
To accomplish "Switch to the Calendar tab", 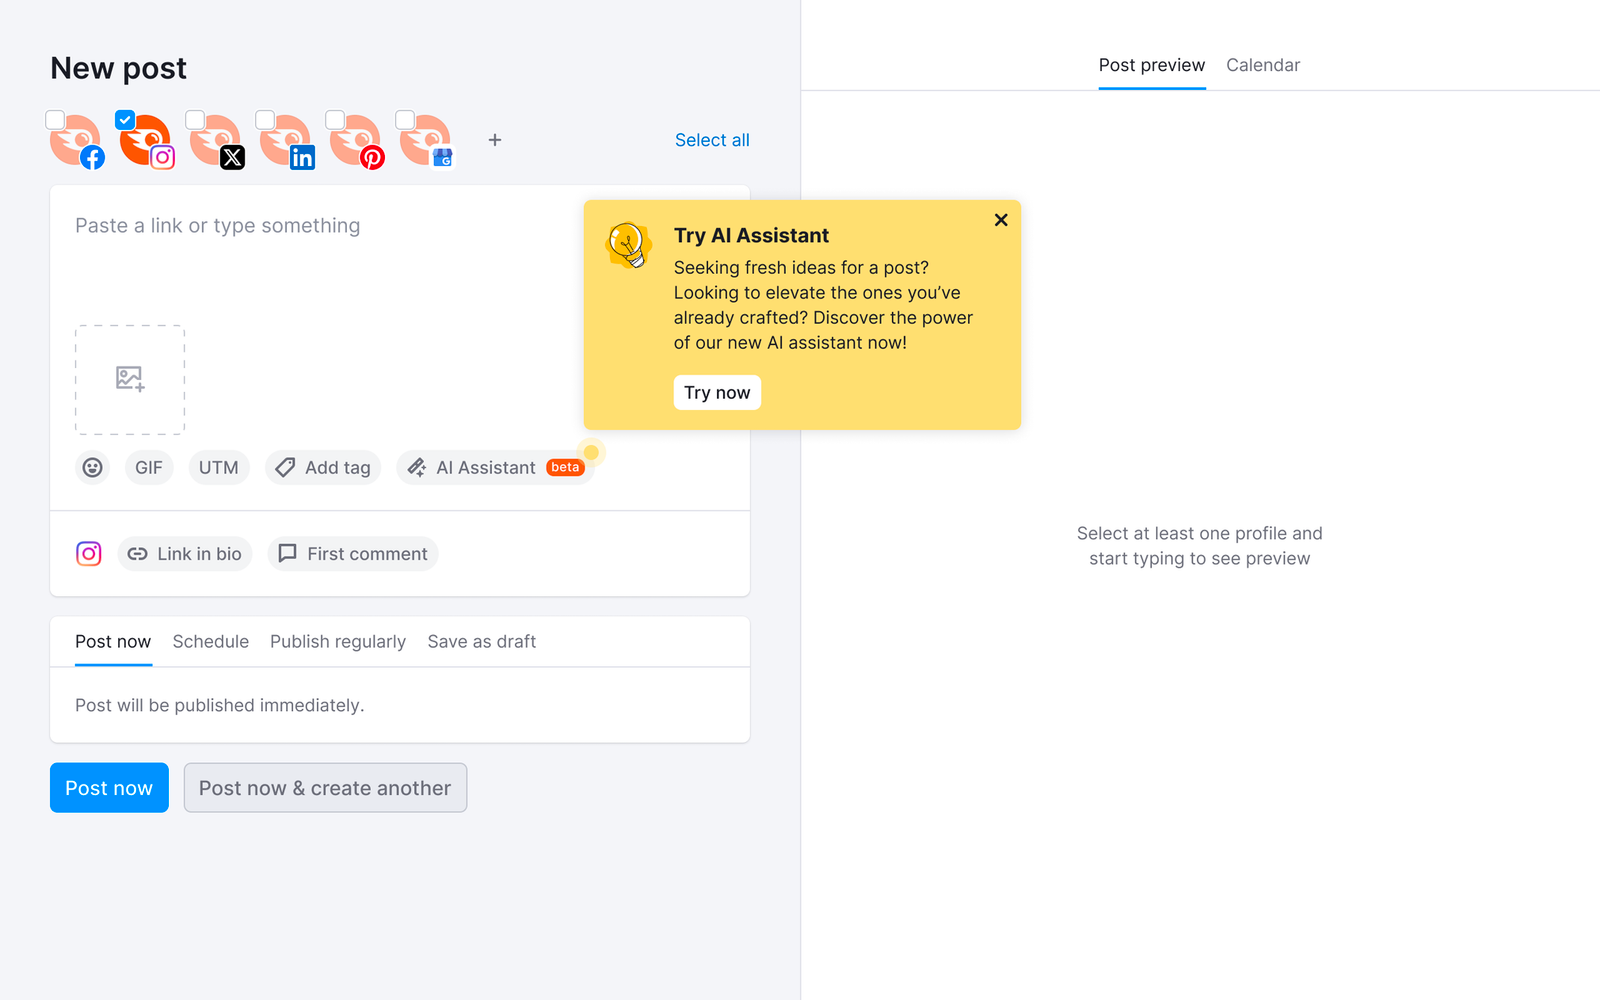I will tap(1262, 65).
